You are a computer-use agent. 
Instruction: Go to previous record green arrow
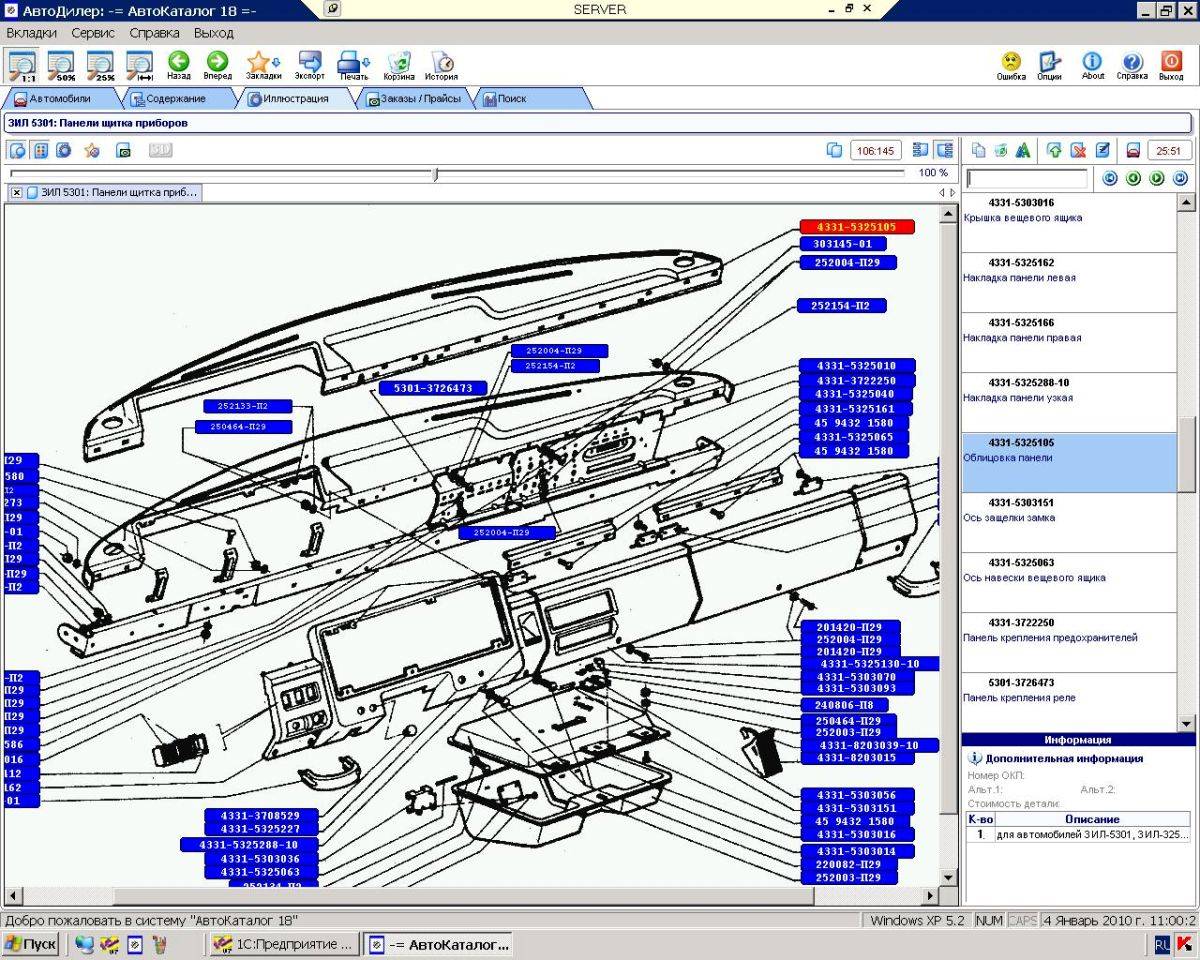click(1133, 178)
